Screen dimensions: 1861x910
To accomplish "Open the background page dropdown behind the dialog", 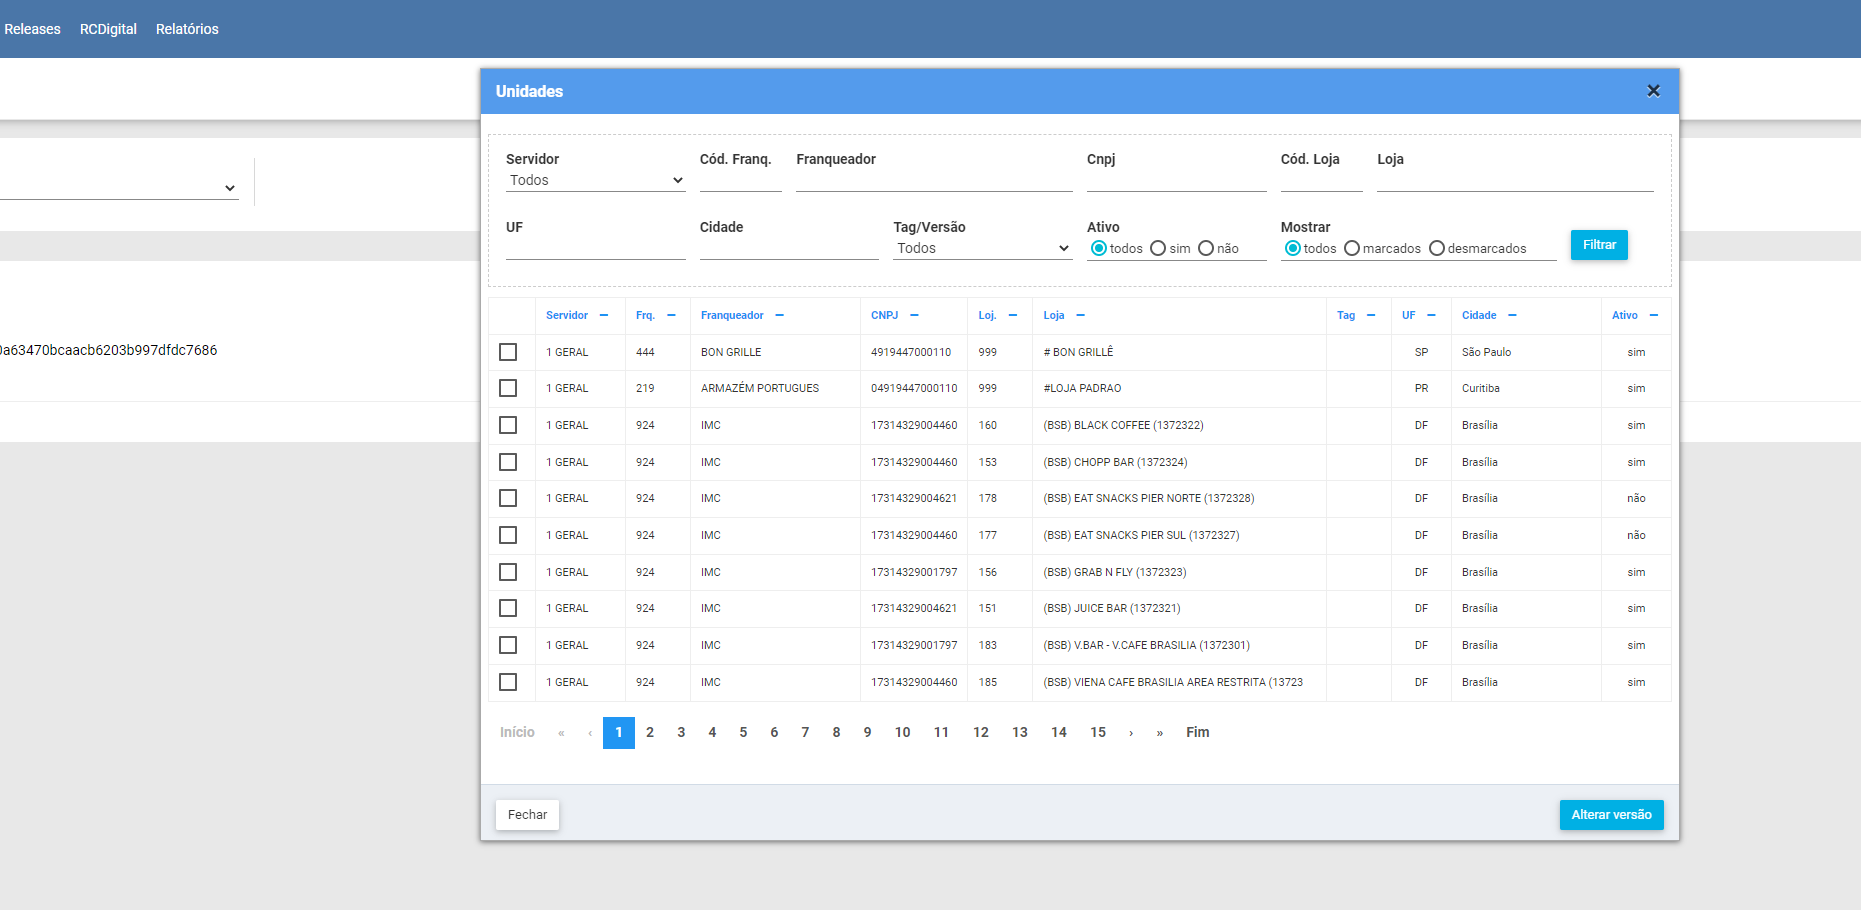I will (x=118, y=187).
